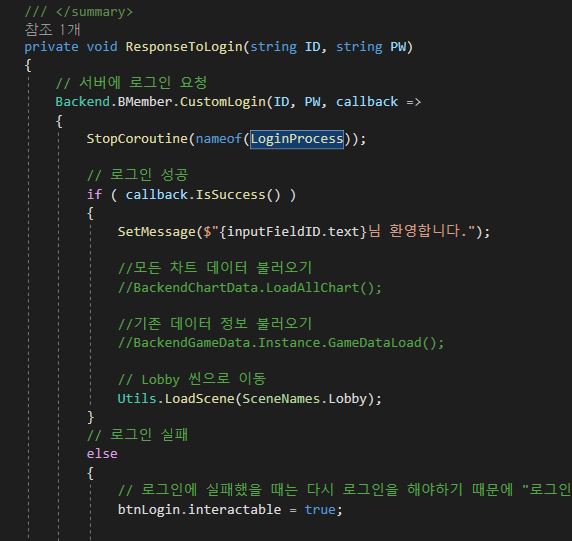Click the commented BackendGameData.Instance.GameDataLoad line

[281, 343]
